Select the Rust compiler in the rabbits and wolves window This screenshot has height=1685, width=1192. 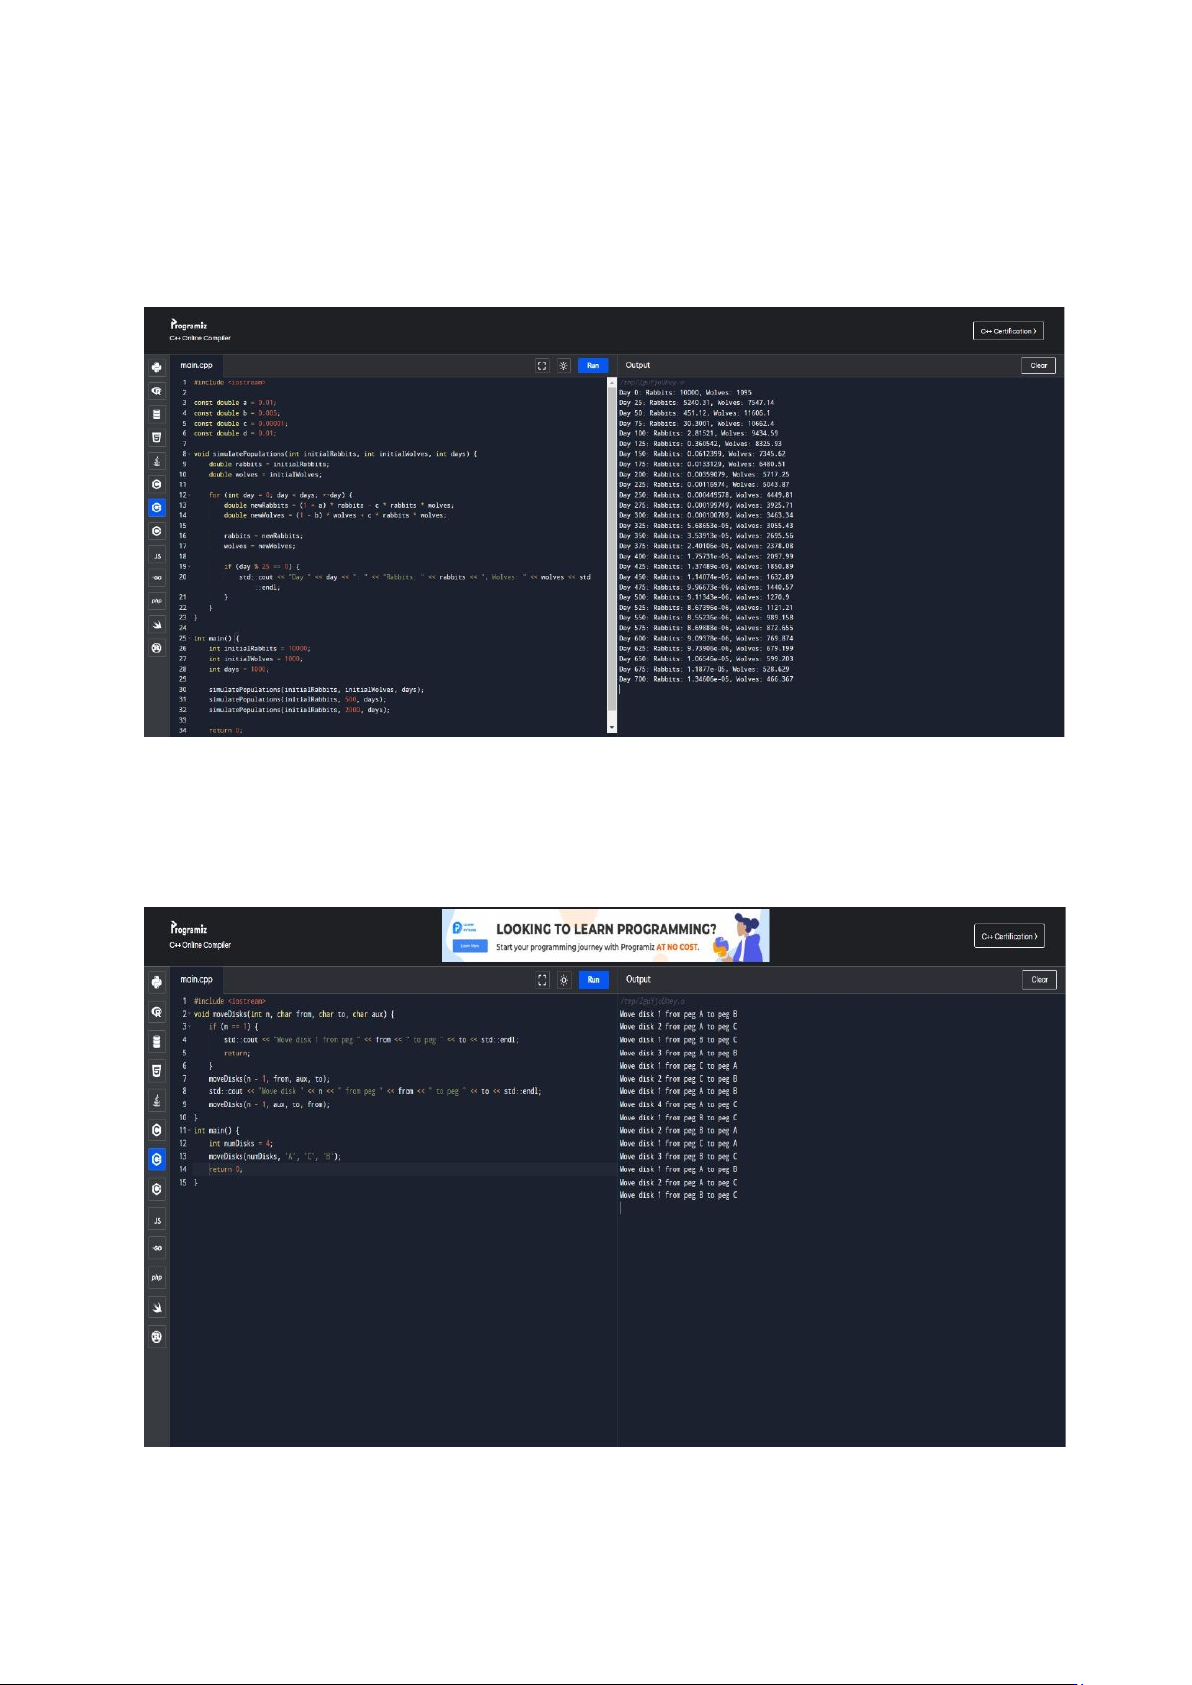[x=157, y=648]
